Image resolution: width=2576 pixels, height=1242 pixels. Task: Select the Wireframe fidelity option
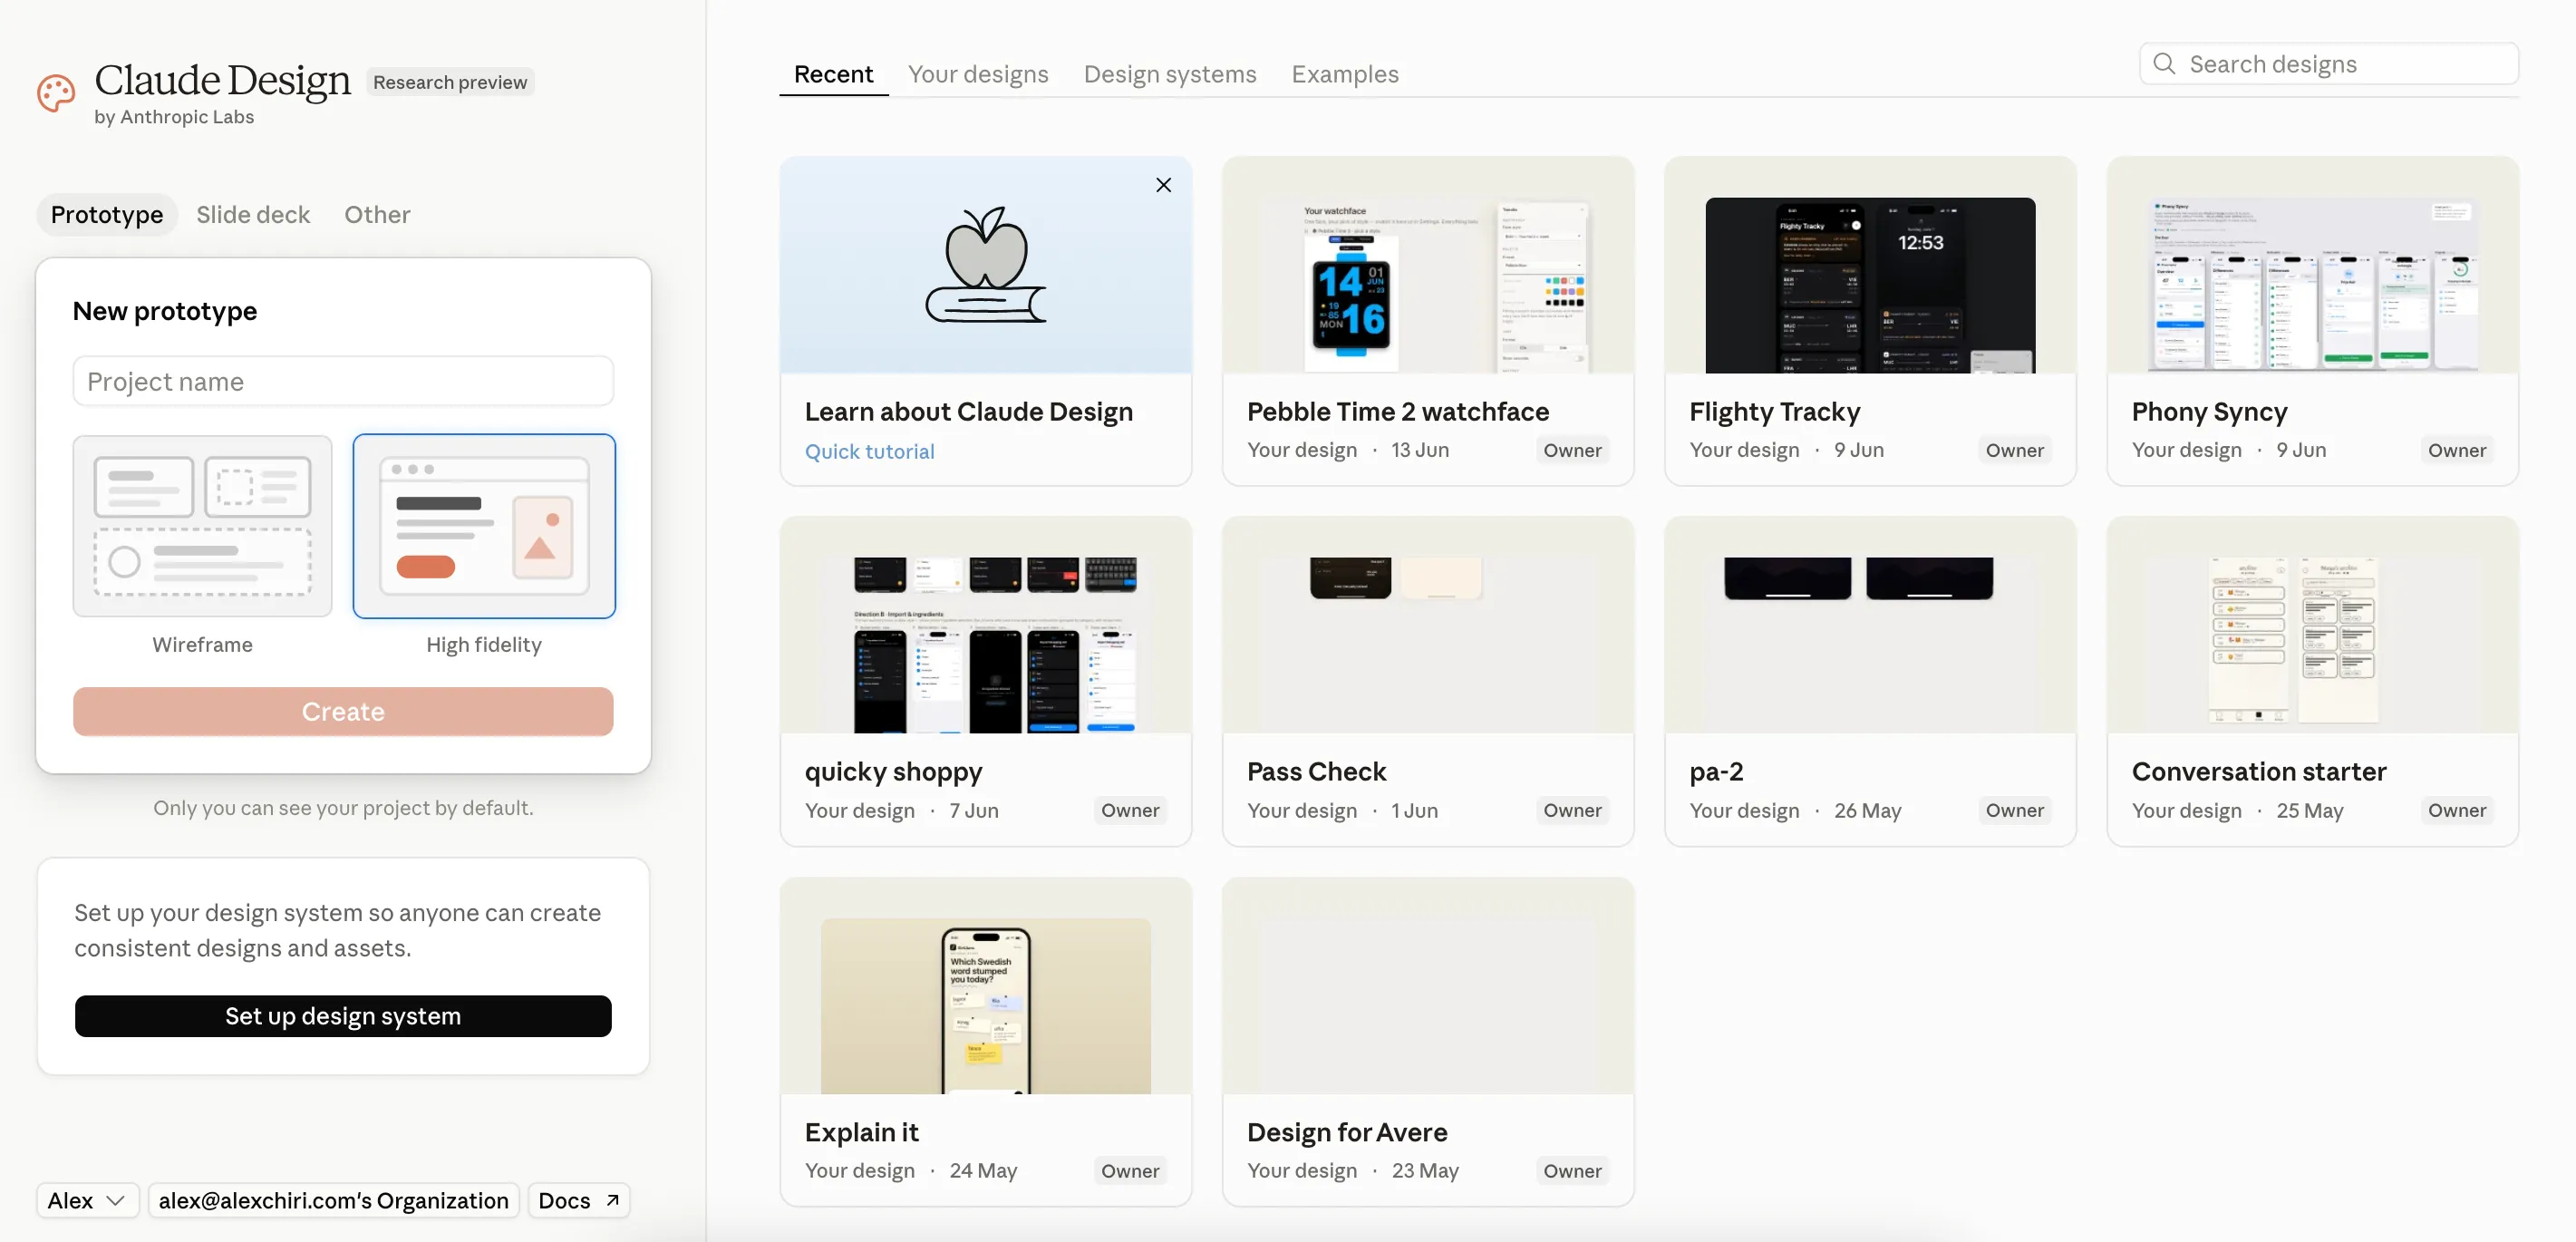tap(202, 526)
